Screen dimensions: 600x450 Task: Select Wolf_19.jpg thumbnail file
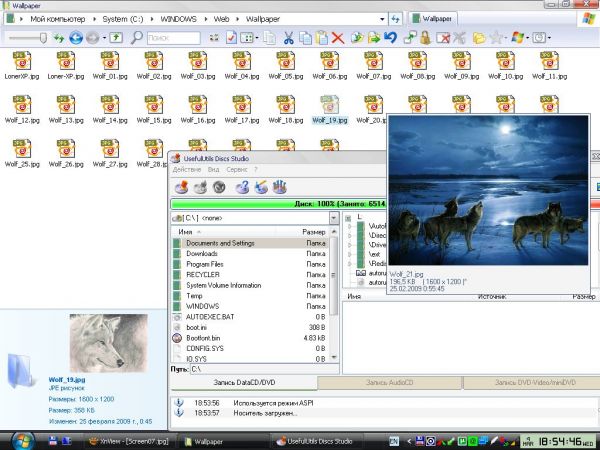[x=329, y=107]
